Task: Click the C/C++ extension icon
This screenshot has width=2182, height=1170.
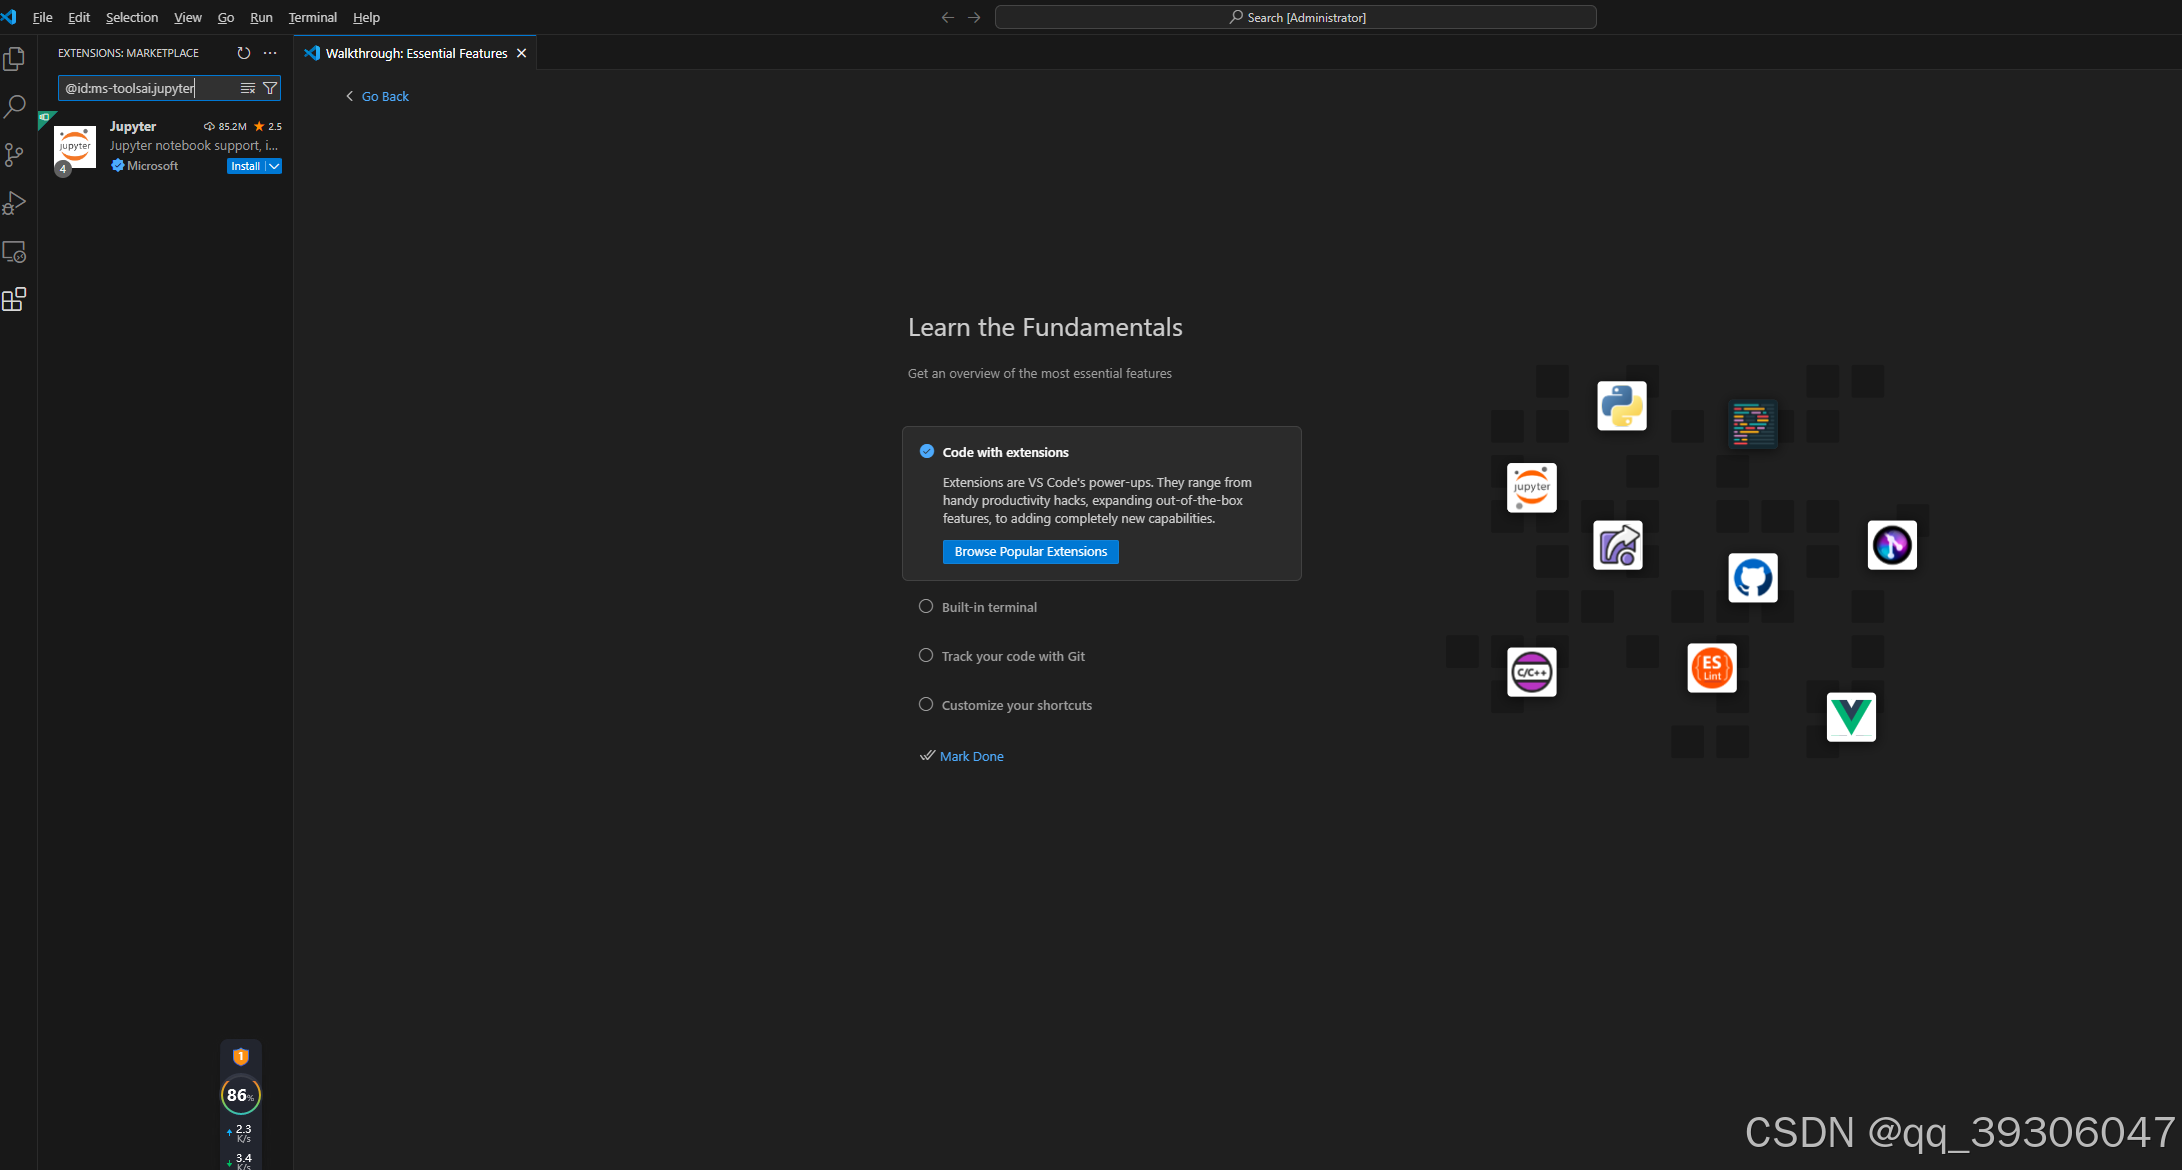Action: (1532, 672)
